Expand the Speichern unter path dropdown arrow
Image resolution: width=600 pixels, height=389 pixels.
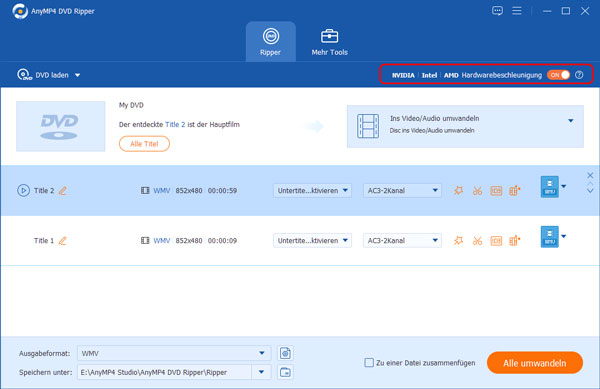[x=261, y=372]
